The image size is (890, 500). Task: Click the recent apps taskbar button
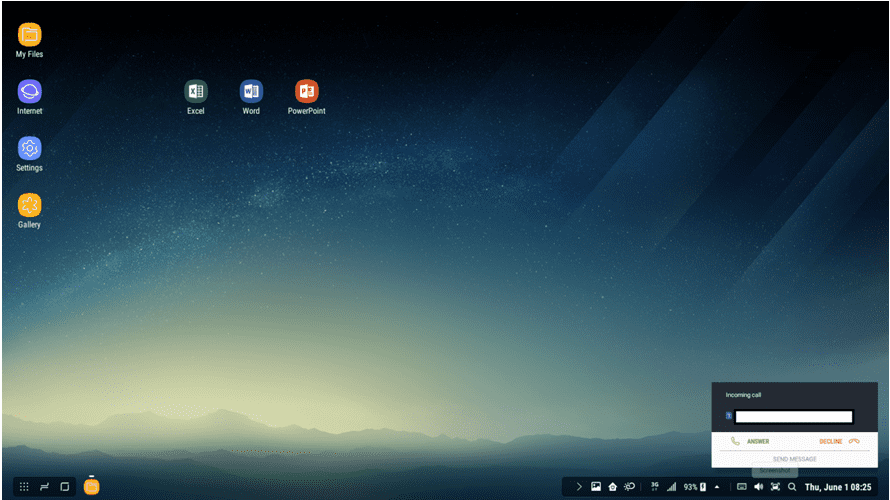point(44,487)
